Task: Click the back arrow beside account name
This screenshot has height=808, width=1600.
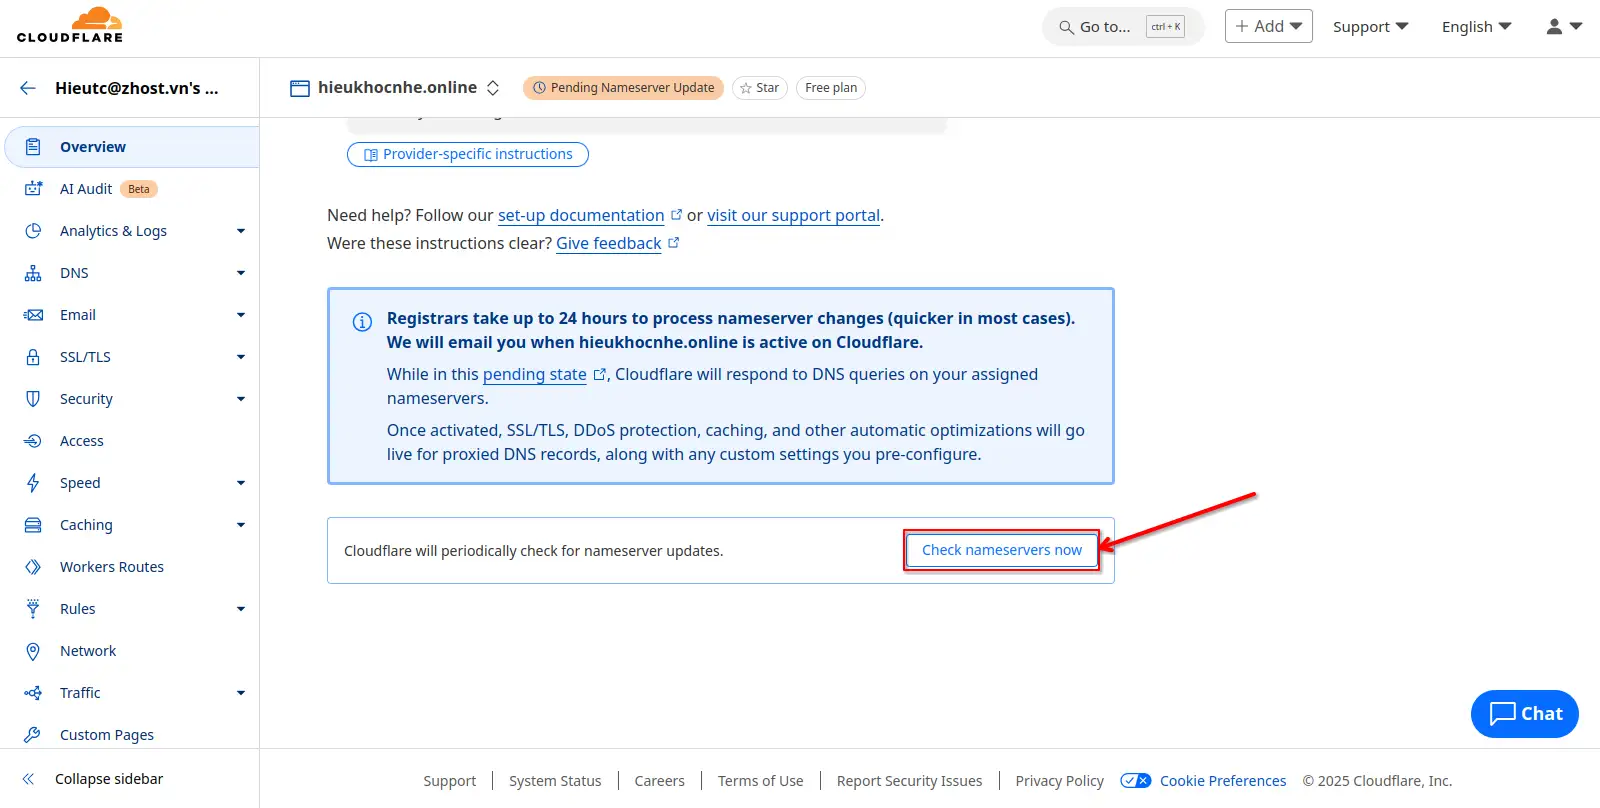Action: 28,88
